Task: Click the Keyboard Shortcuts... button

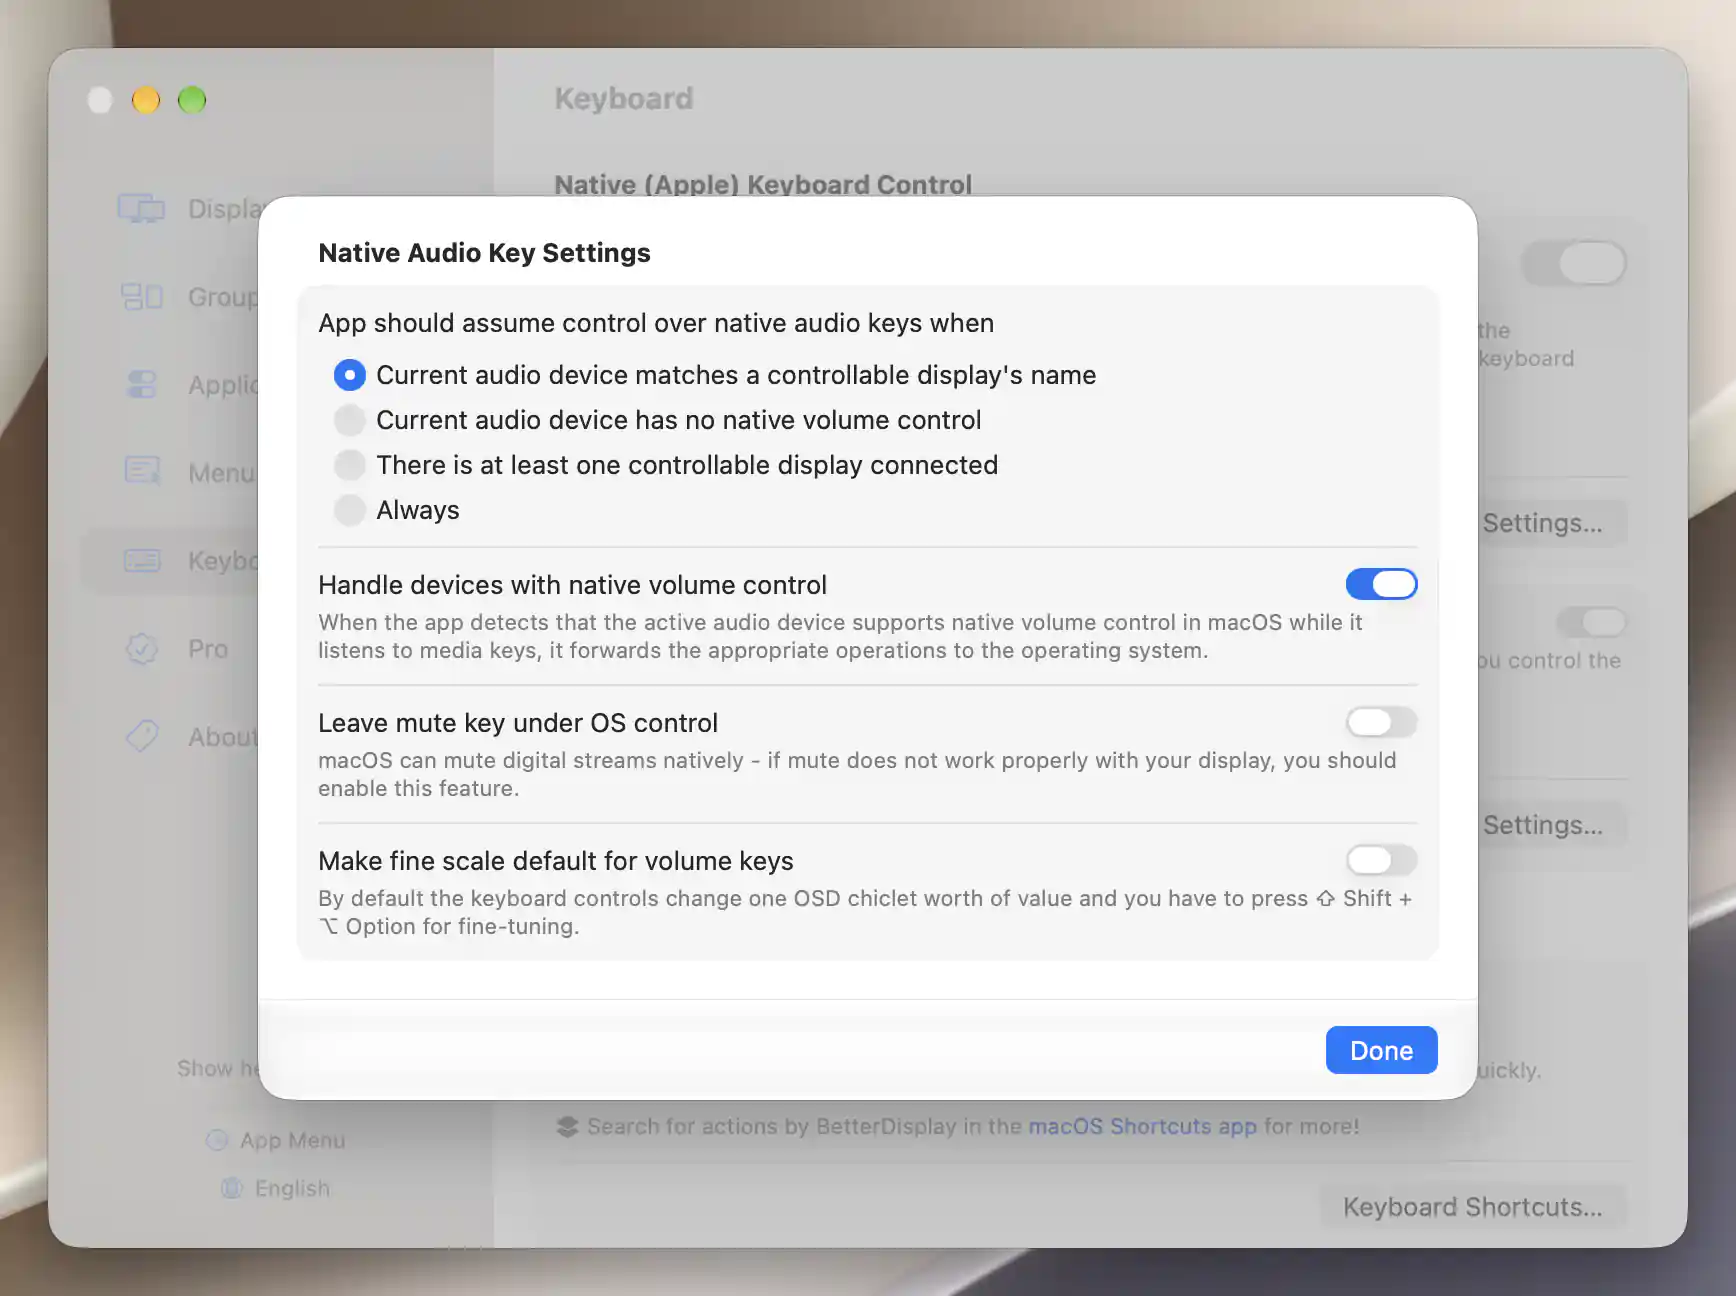Action: click(x=1472, y=1207)
